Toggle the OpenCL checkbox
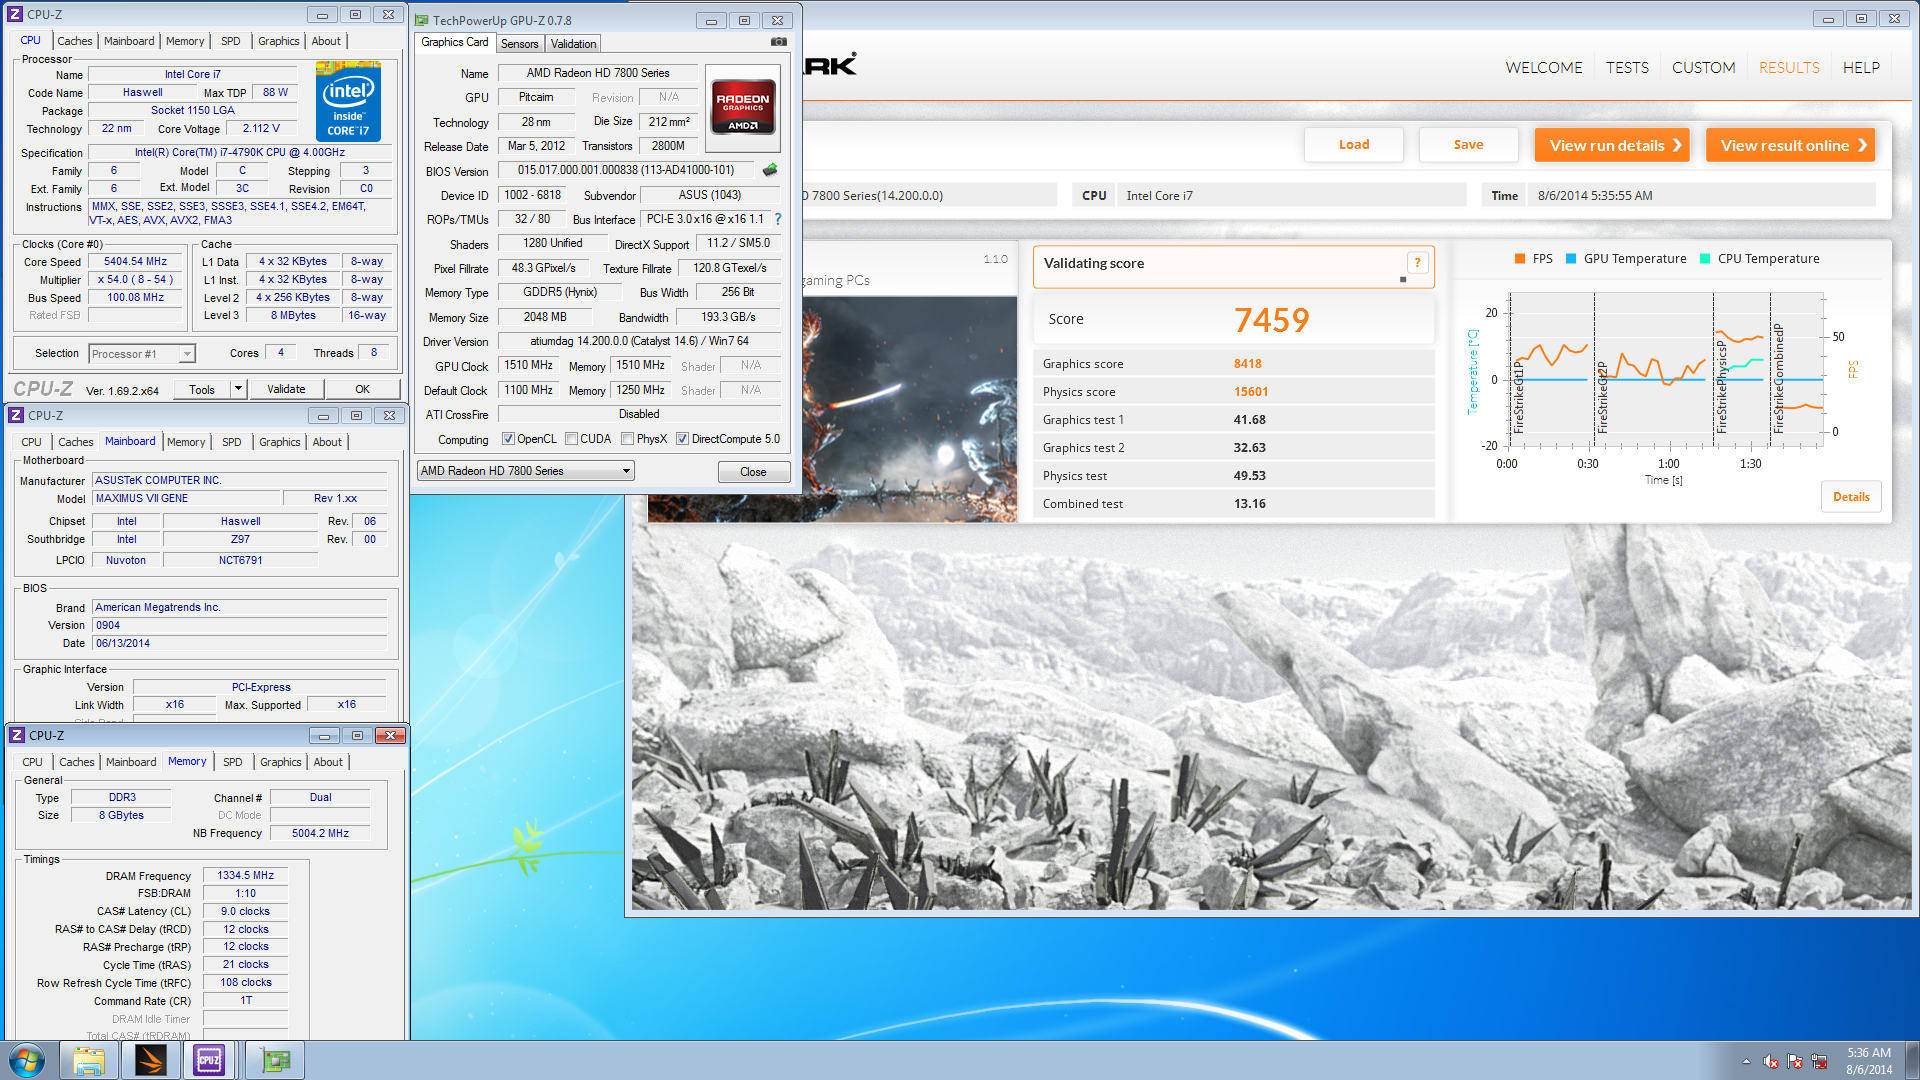Viewport: 1920px width, 1080px height. point(508,439)
